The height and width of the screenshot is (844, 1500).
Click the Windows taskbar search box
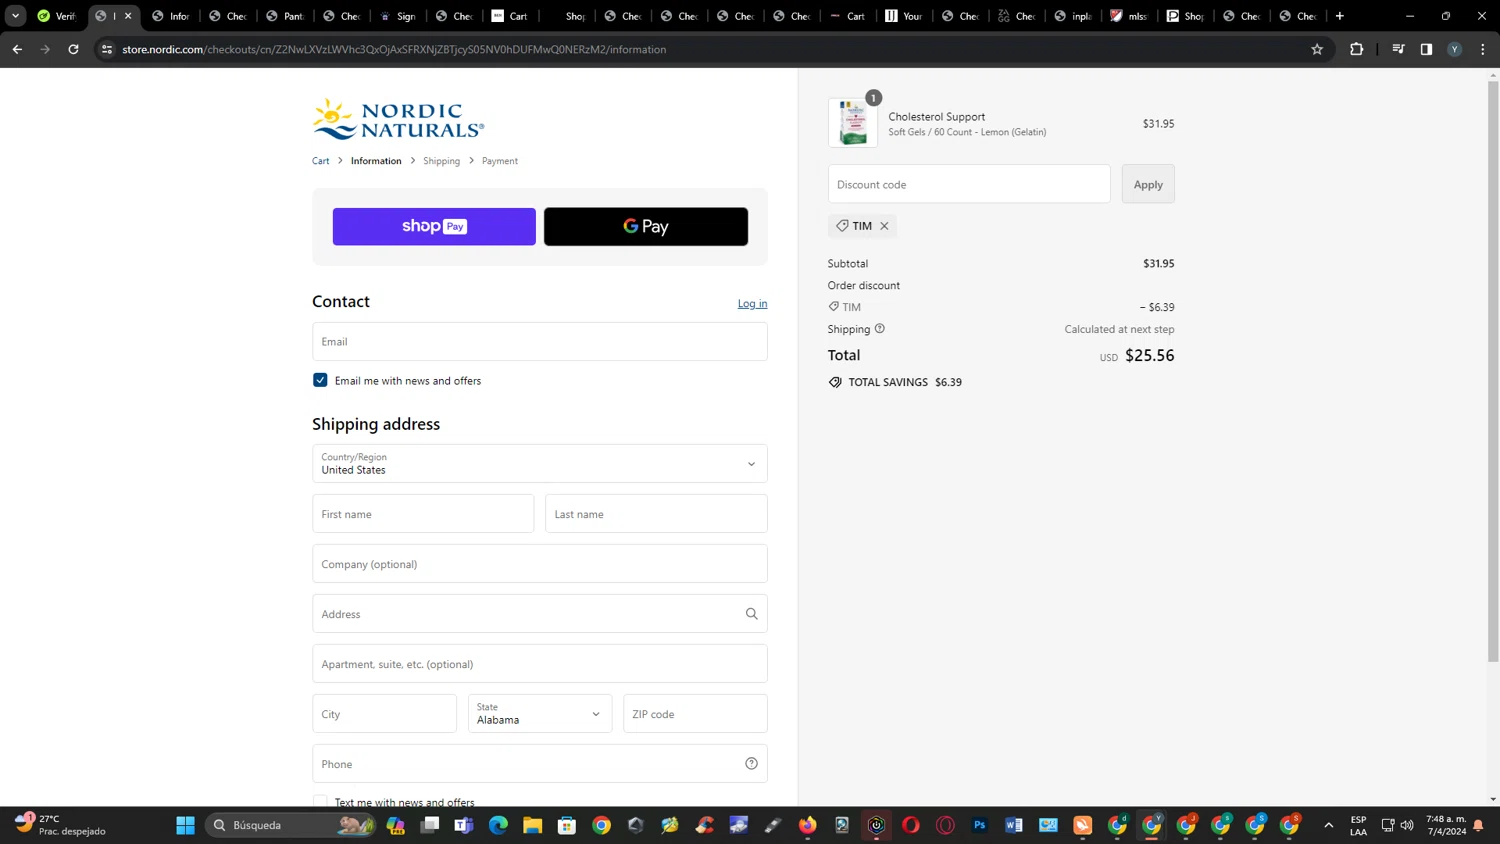coord(290,825)
